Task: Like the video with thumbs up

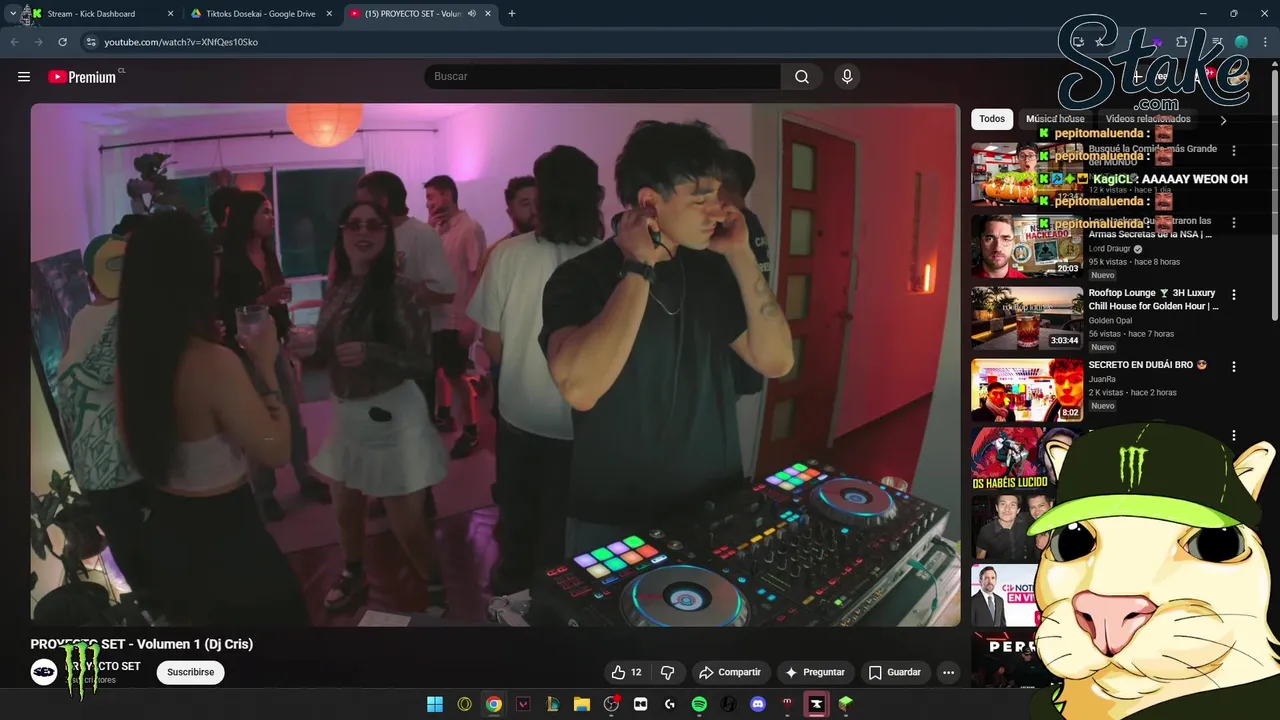Action: [x=628, y=672]
